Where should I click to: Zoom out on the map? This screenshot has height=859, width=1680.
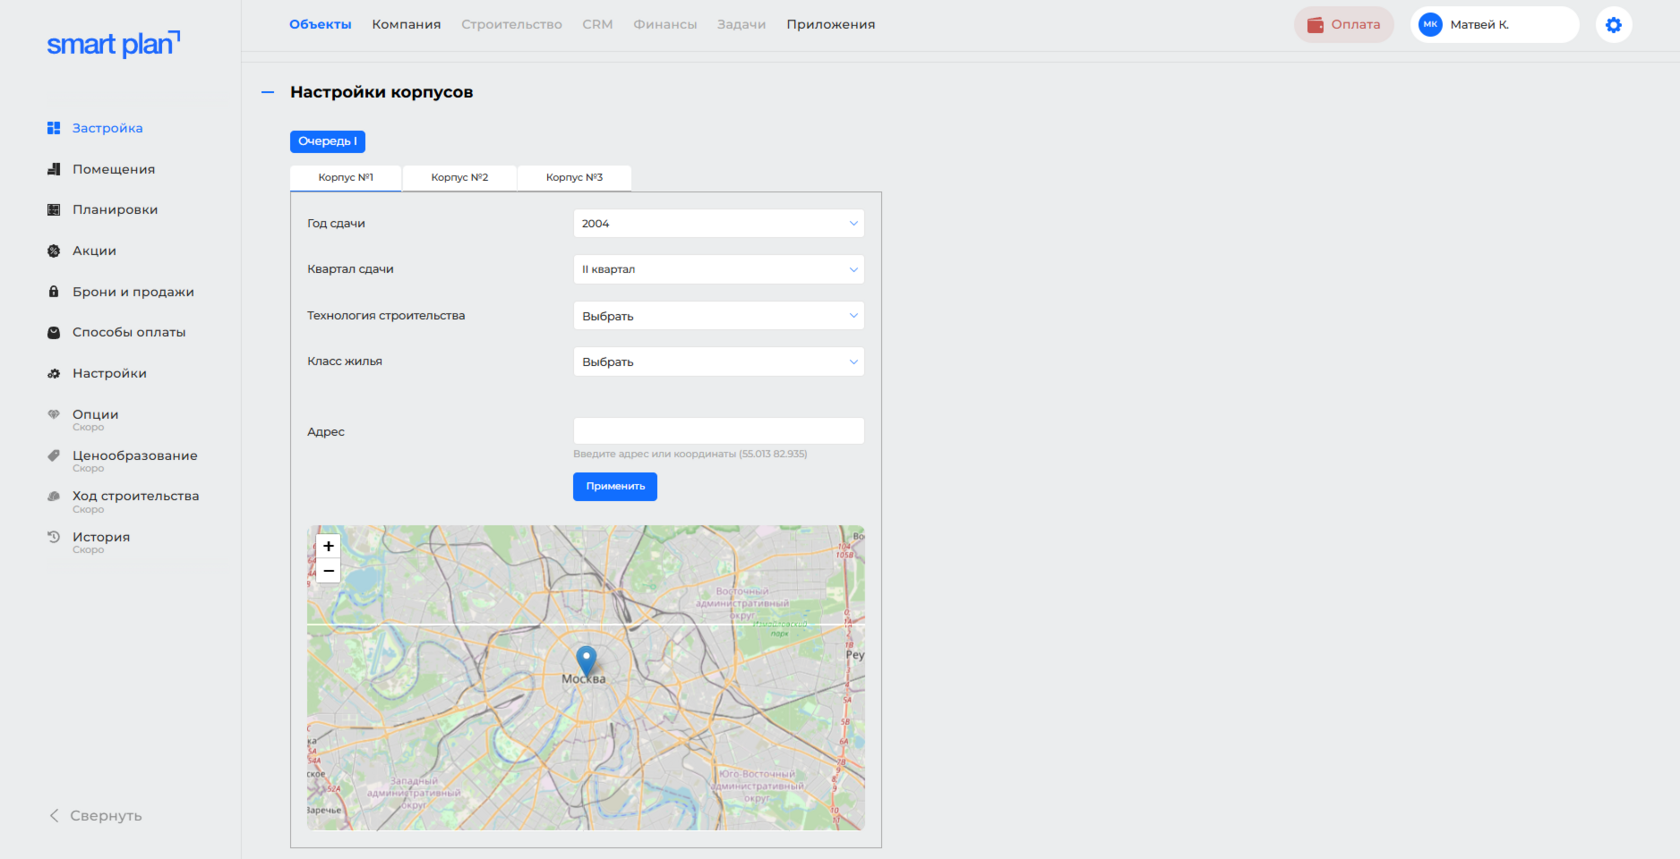[328, 571]
